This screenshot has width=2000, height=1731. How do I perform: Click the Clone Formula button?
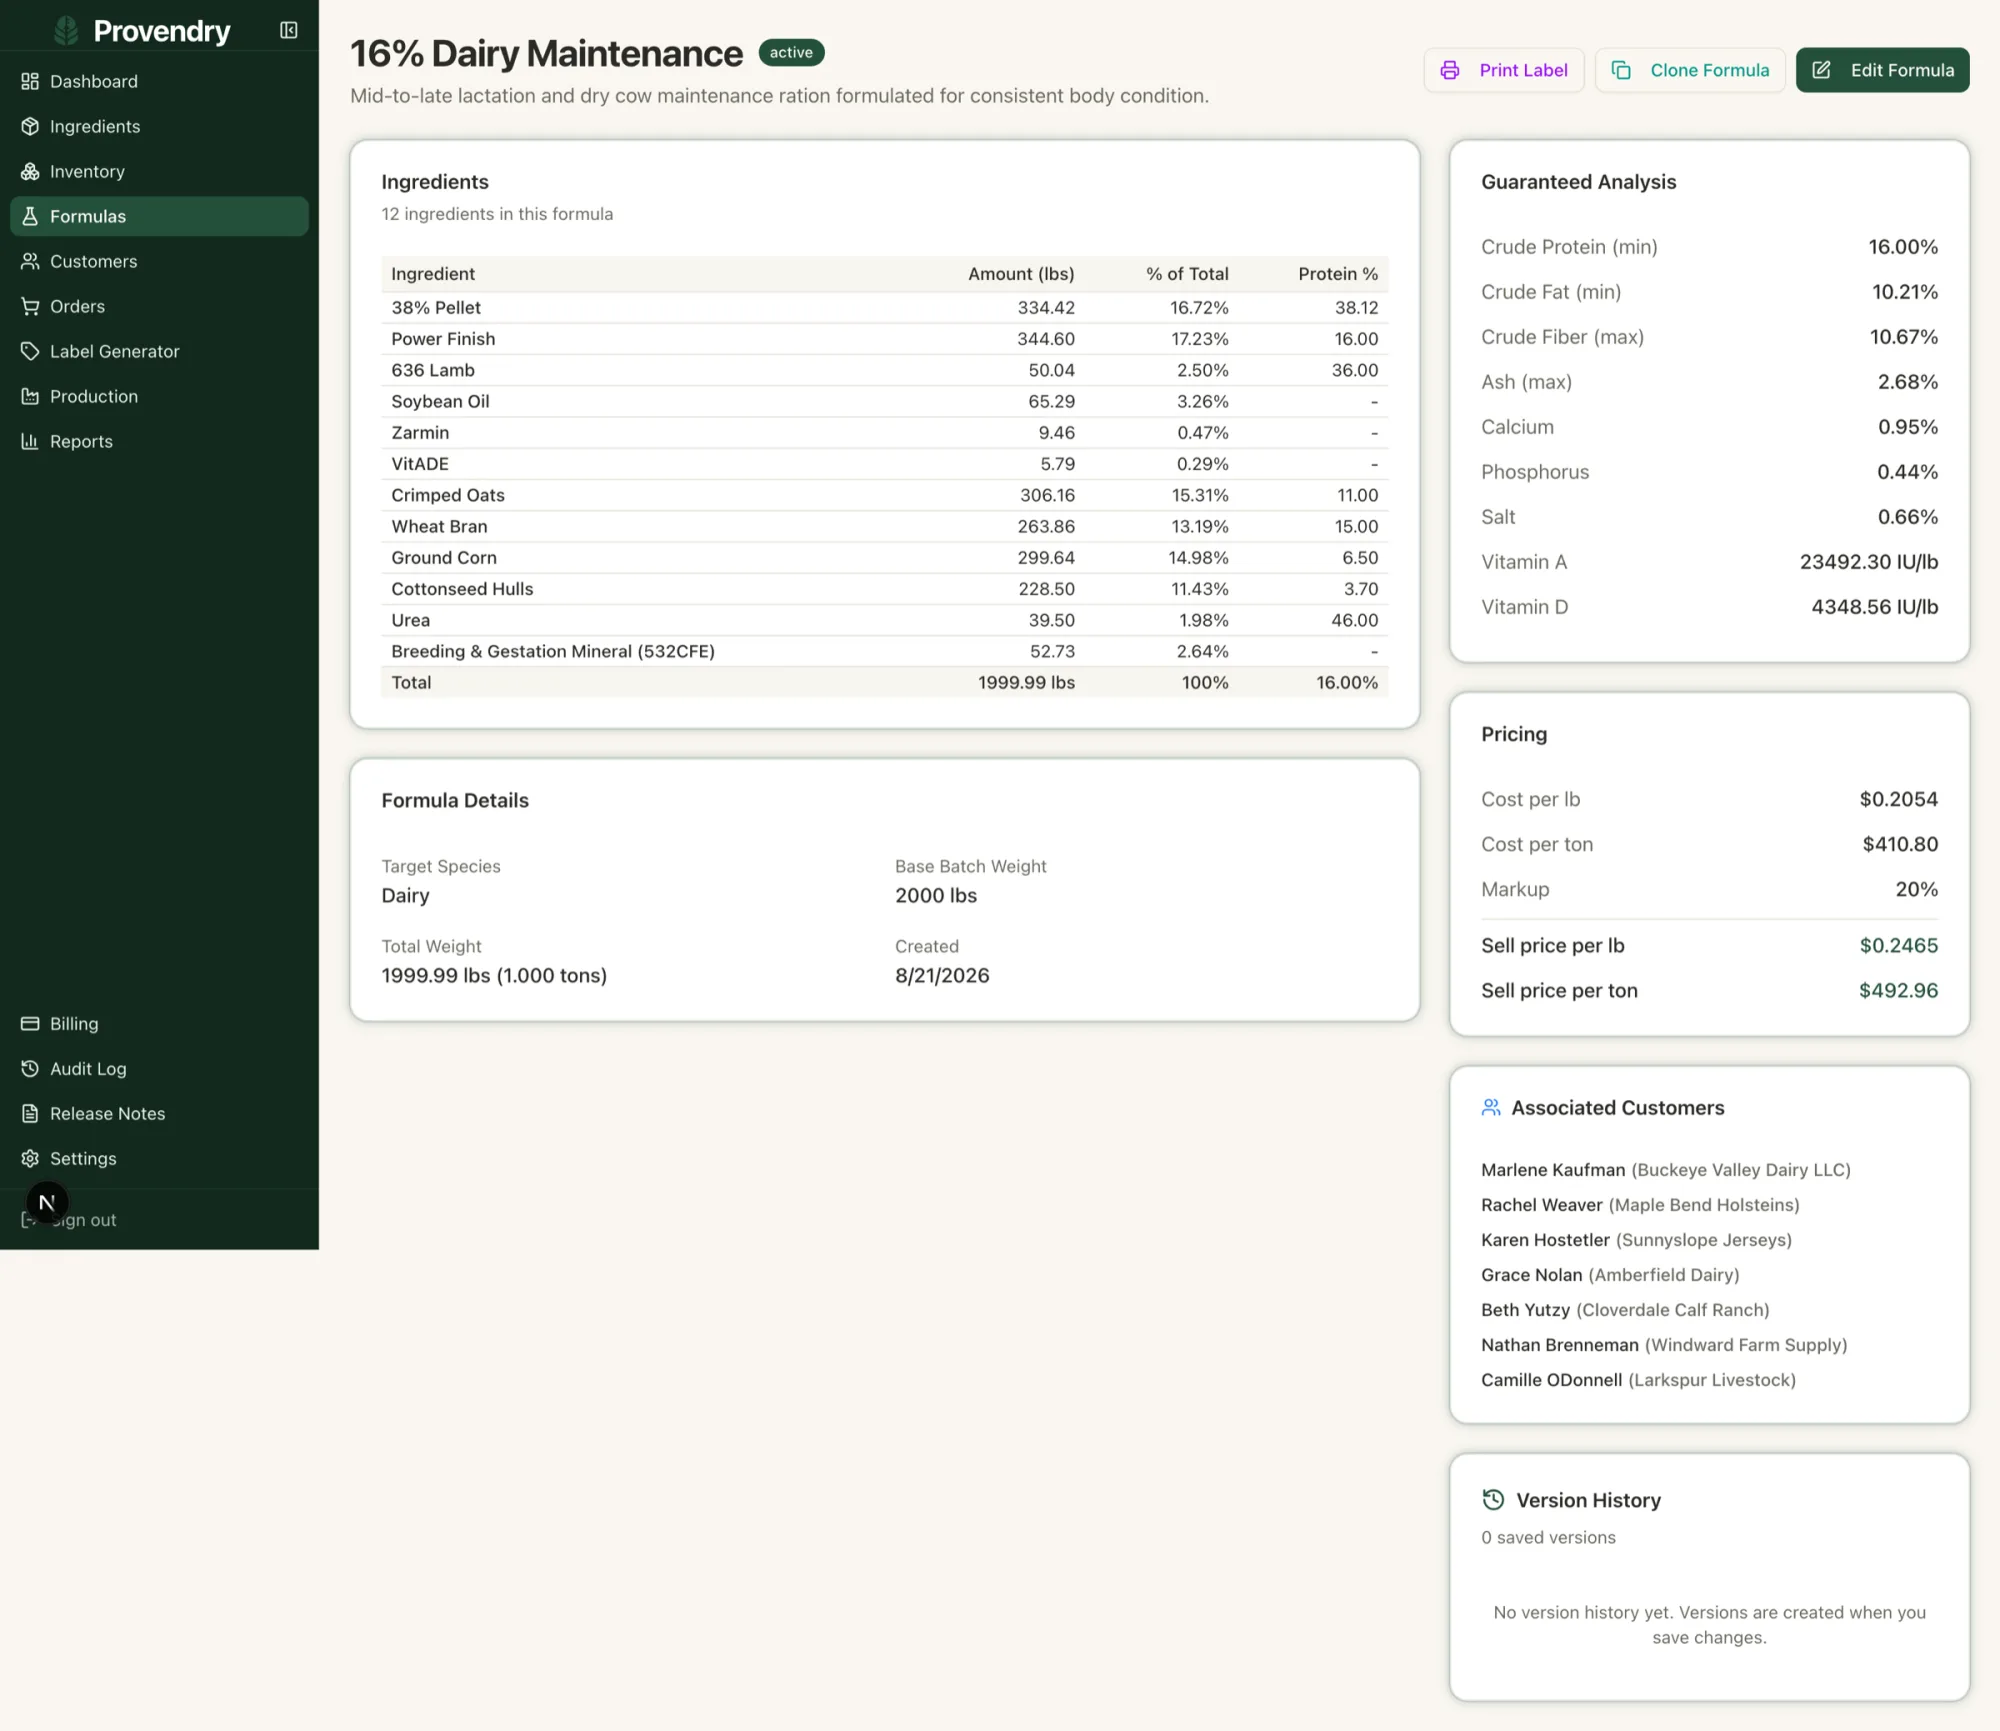point(1690,70)
